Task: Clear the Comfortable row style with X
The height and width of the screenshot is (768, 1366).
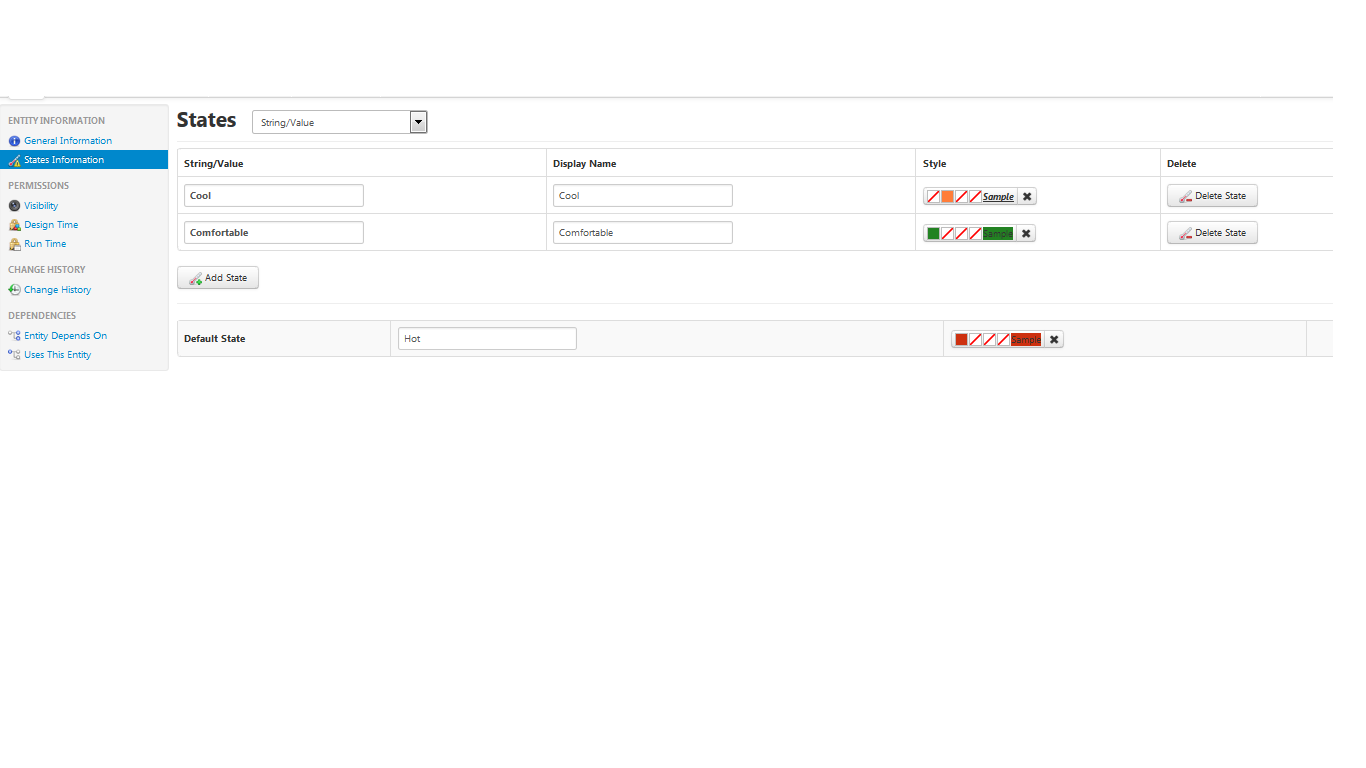Action: click(1027, 234)
